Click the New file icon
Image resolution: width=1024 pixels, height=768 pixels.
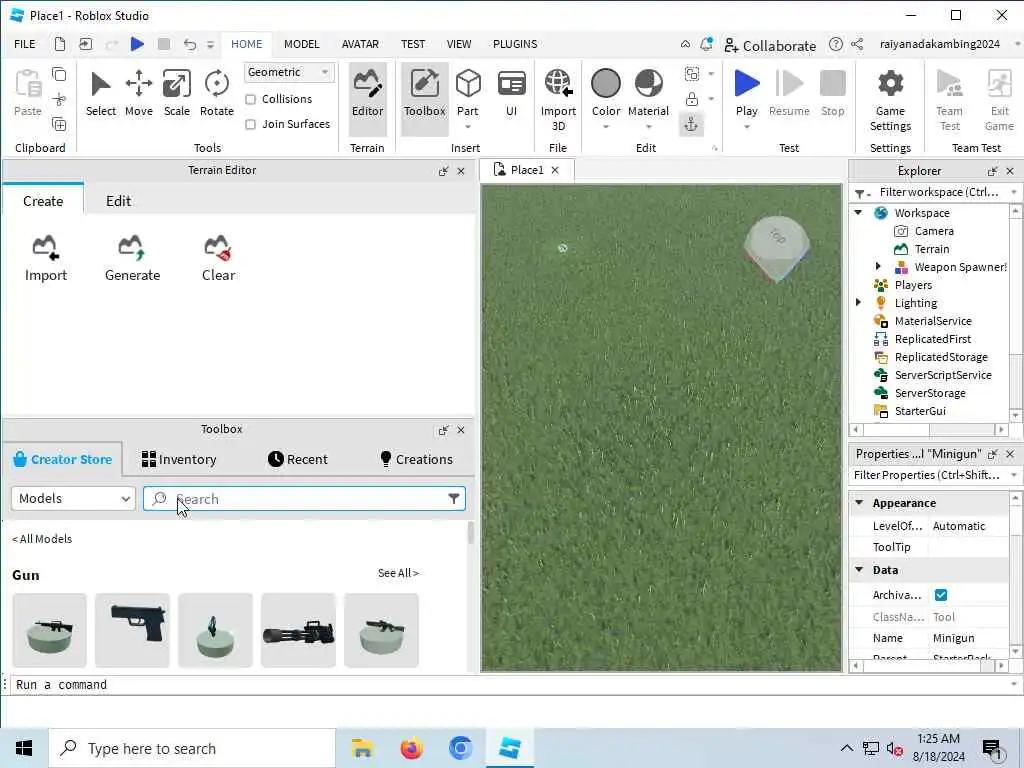tap(59, 44)
